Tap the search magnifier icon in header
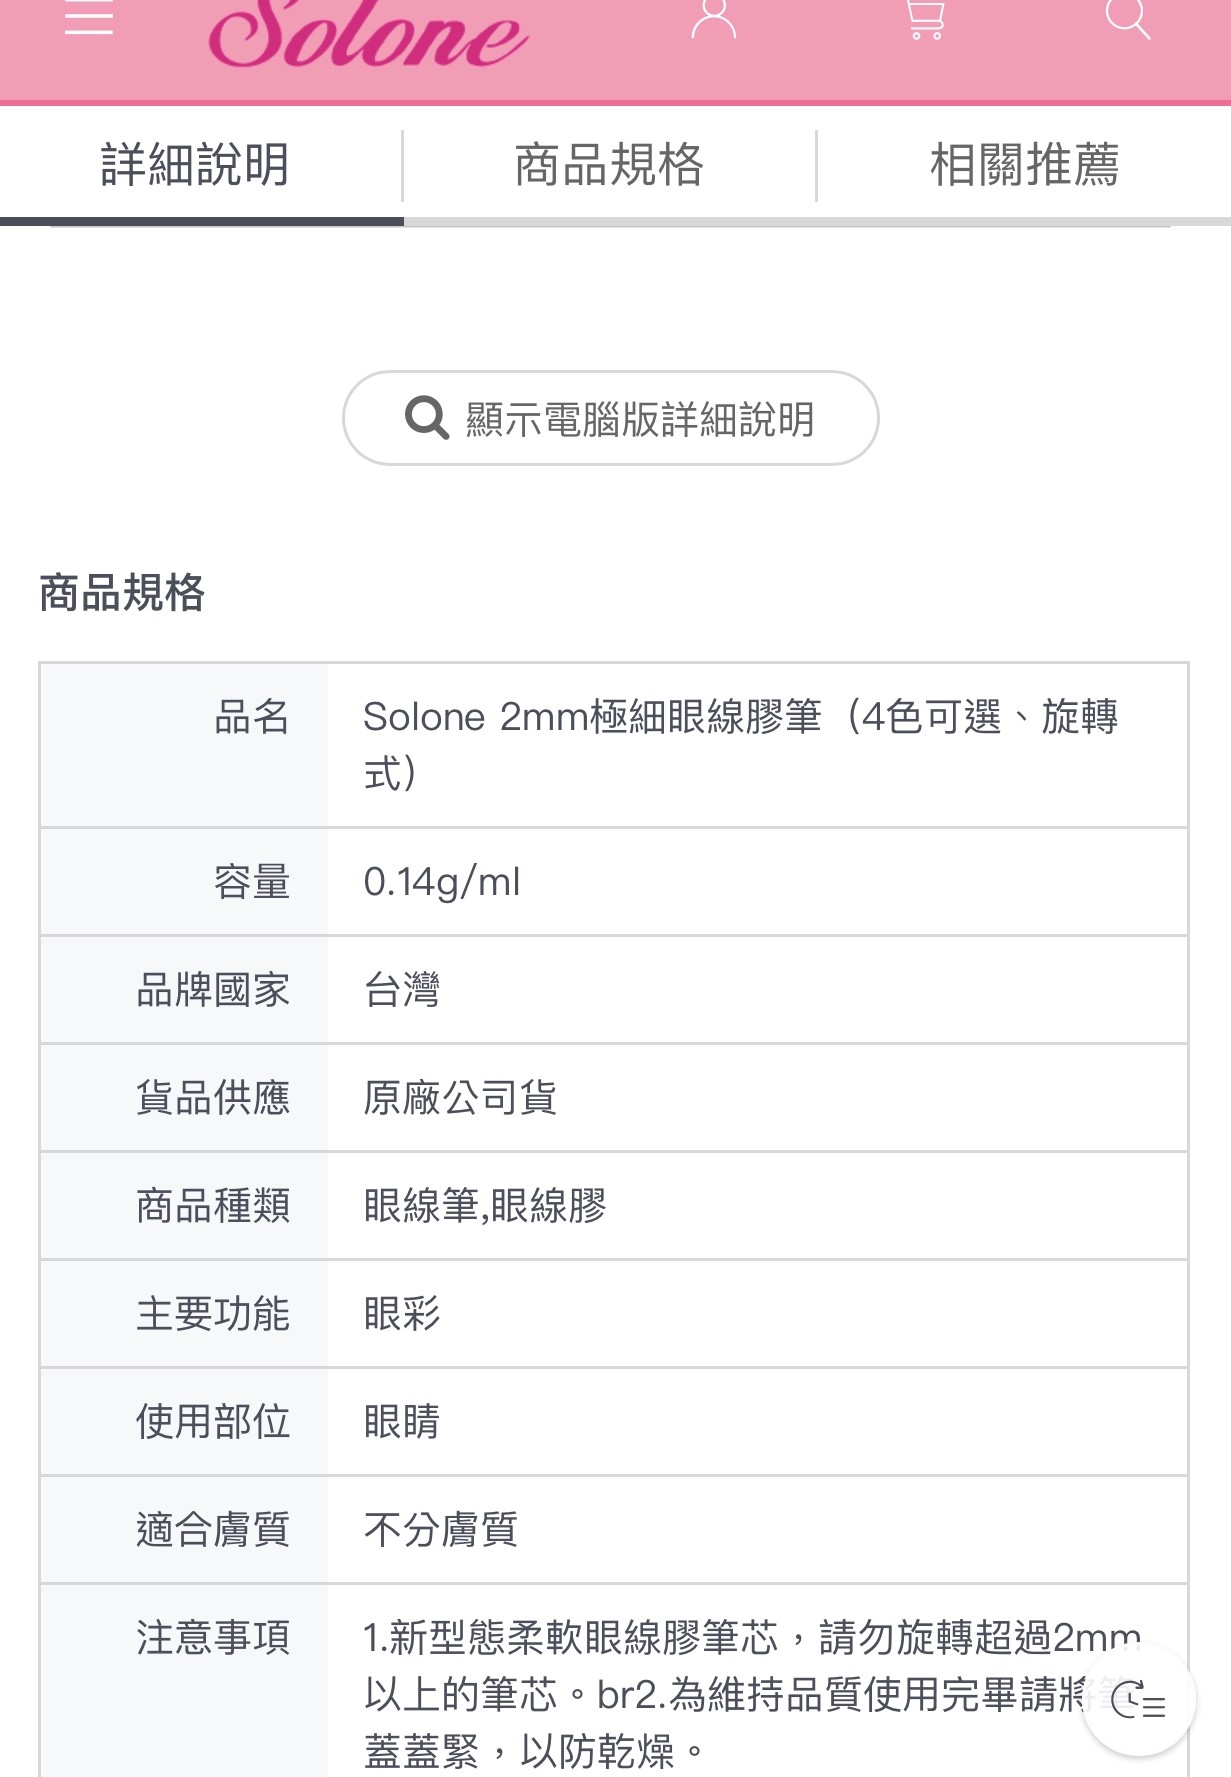Image resolution: width=1231 pixels, height=1777 pixels. click(x=1127, y=17)
